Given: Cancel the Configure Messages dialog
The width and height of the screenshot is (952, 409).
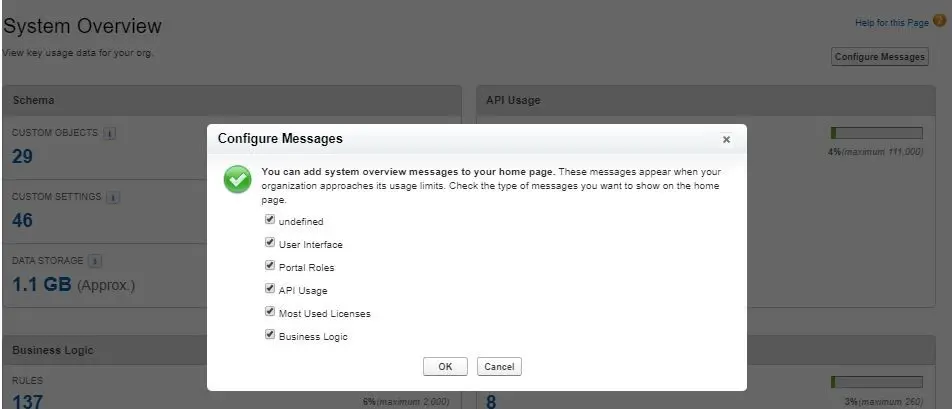Looking at the screenshot, I should [x=499, y=367].
